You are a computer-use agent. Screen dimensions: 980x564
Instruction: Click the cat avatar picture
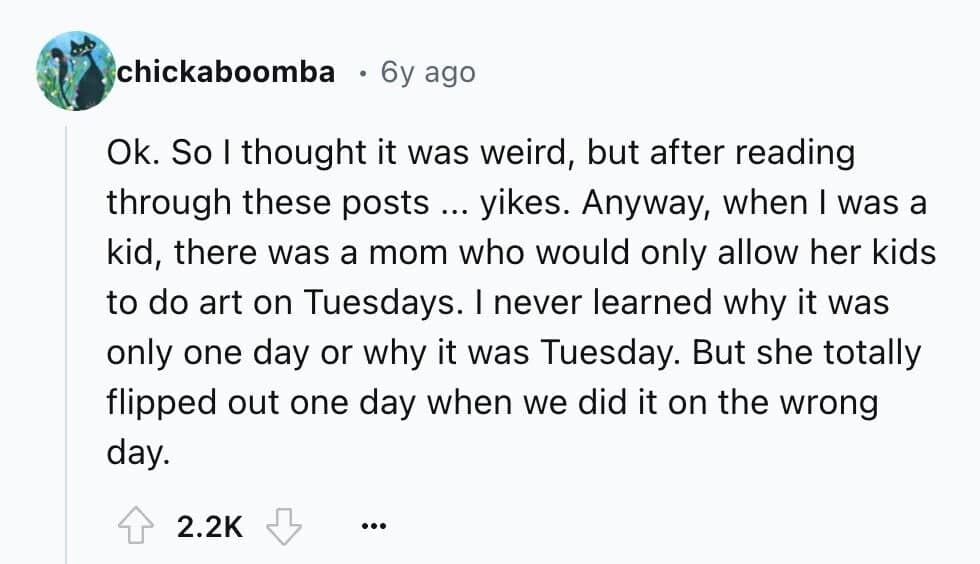click(x=75, y=72)
